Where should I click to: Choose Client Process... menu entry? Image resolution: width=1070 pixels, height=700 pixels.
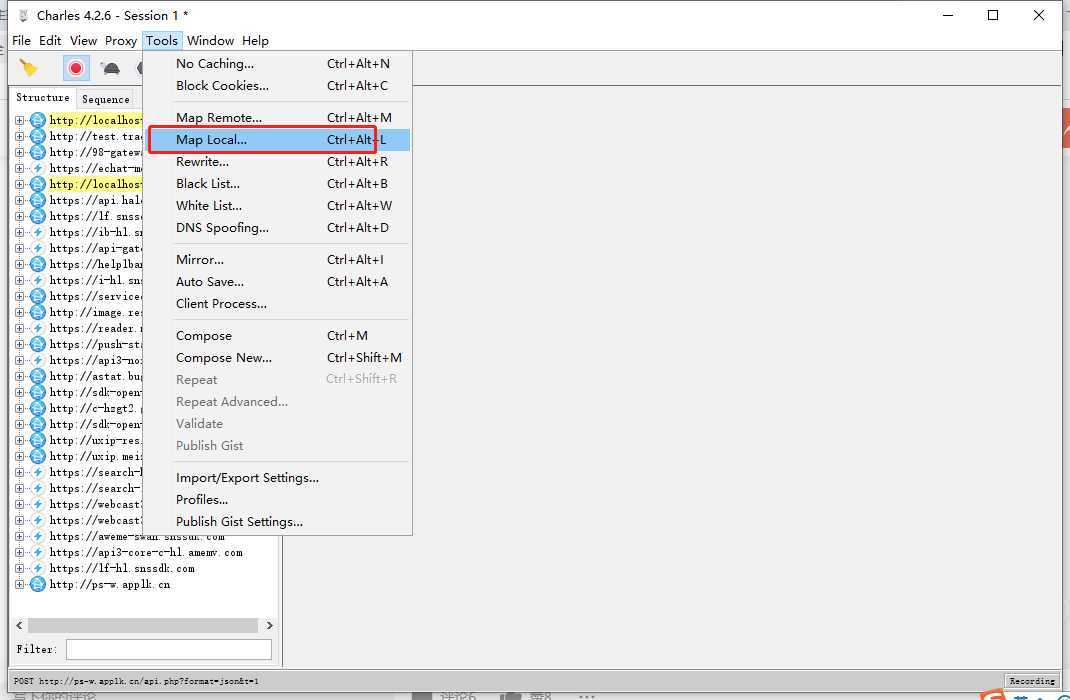coord(278,304)
